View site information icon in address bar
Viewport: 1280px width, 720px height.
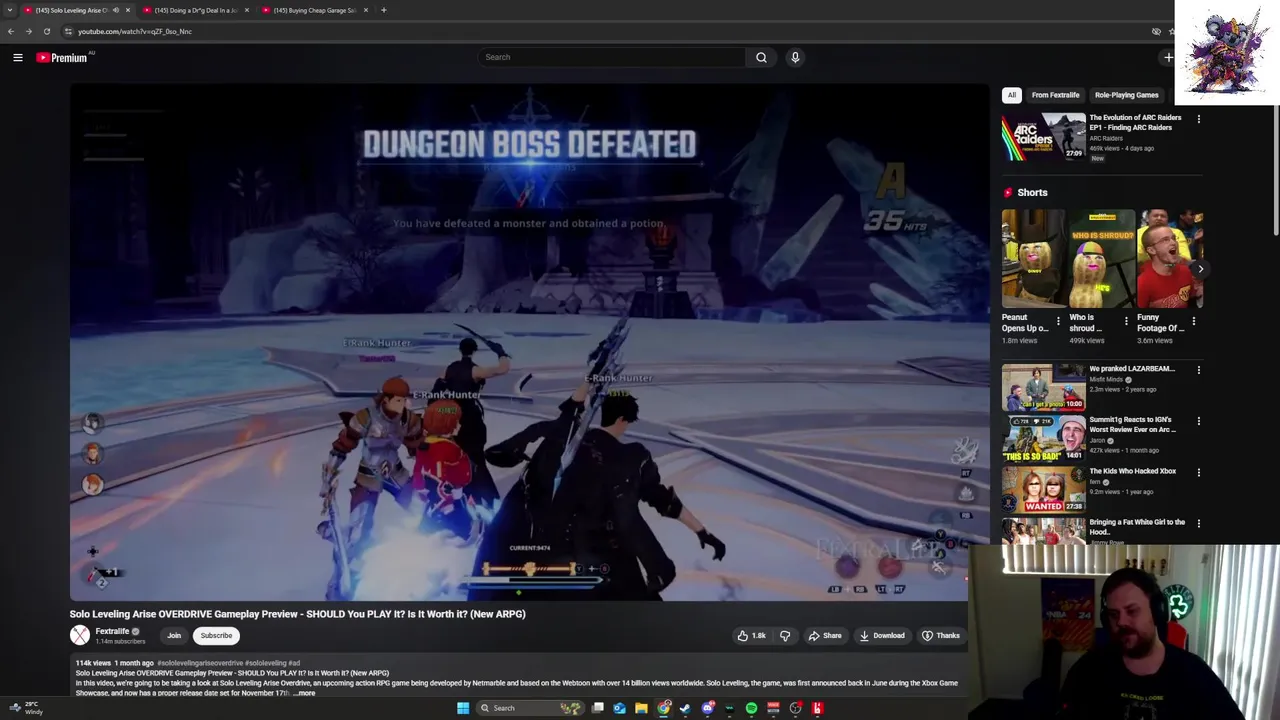pos(68,31)
